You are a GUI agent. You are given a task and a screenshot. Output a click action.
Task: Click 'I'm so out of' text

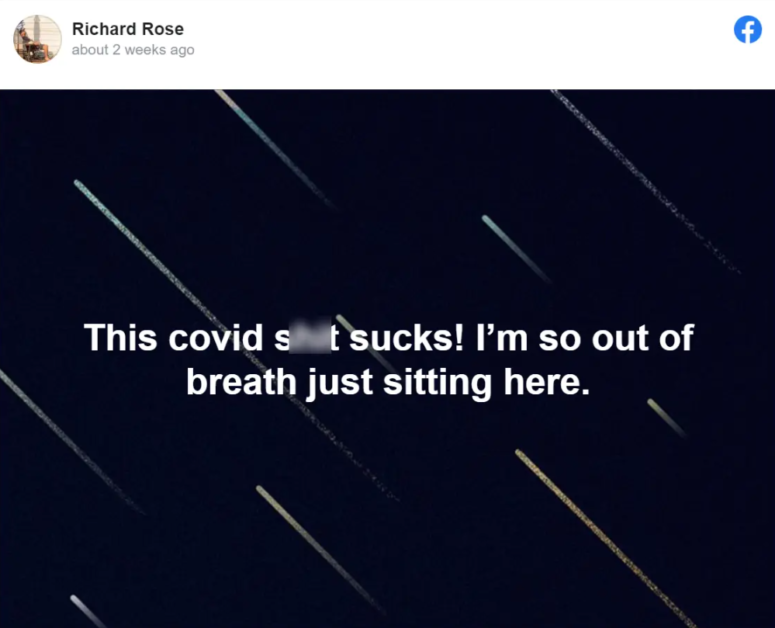point(585,337)
